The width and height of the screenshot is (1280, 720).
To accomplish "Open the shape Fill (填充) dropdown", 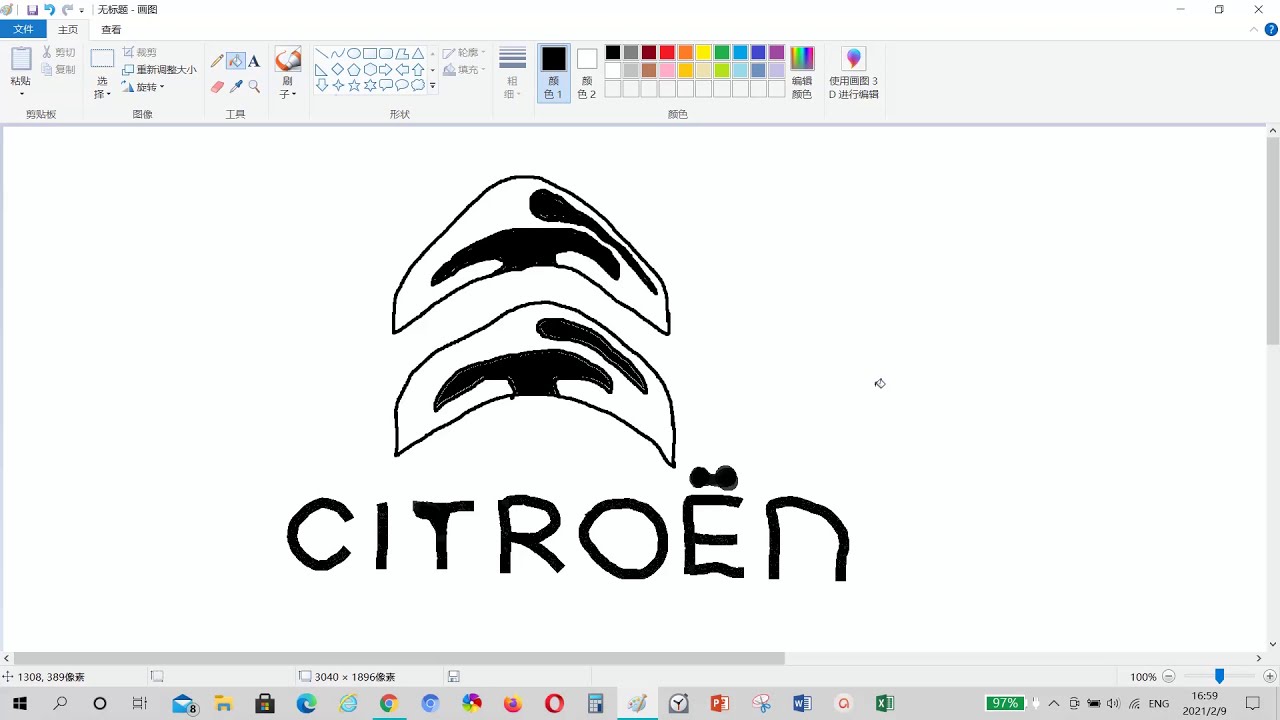I will pyautogui.click(x=464, y=70).
